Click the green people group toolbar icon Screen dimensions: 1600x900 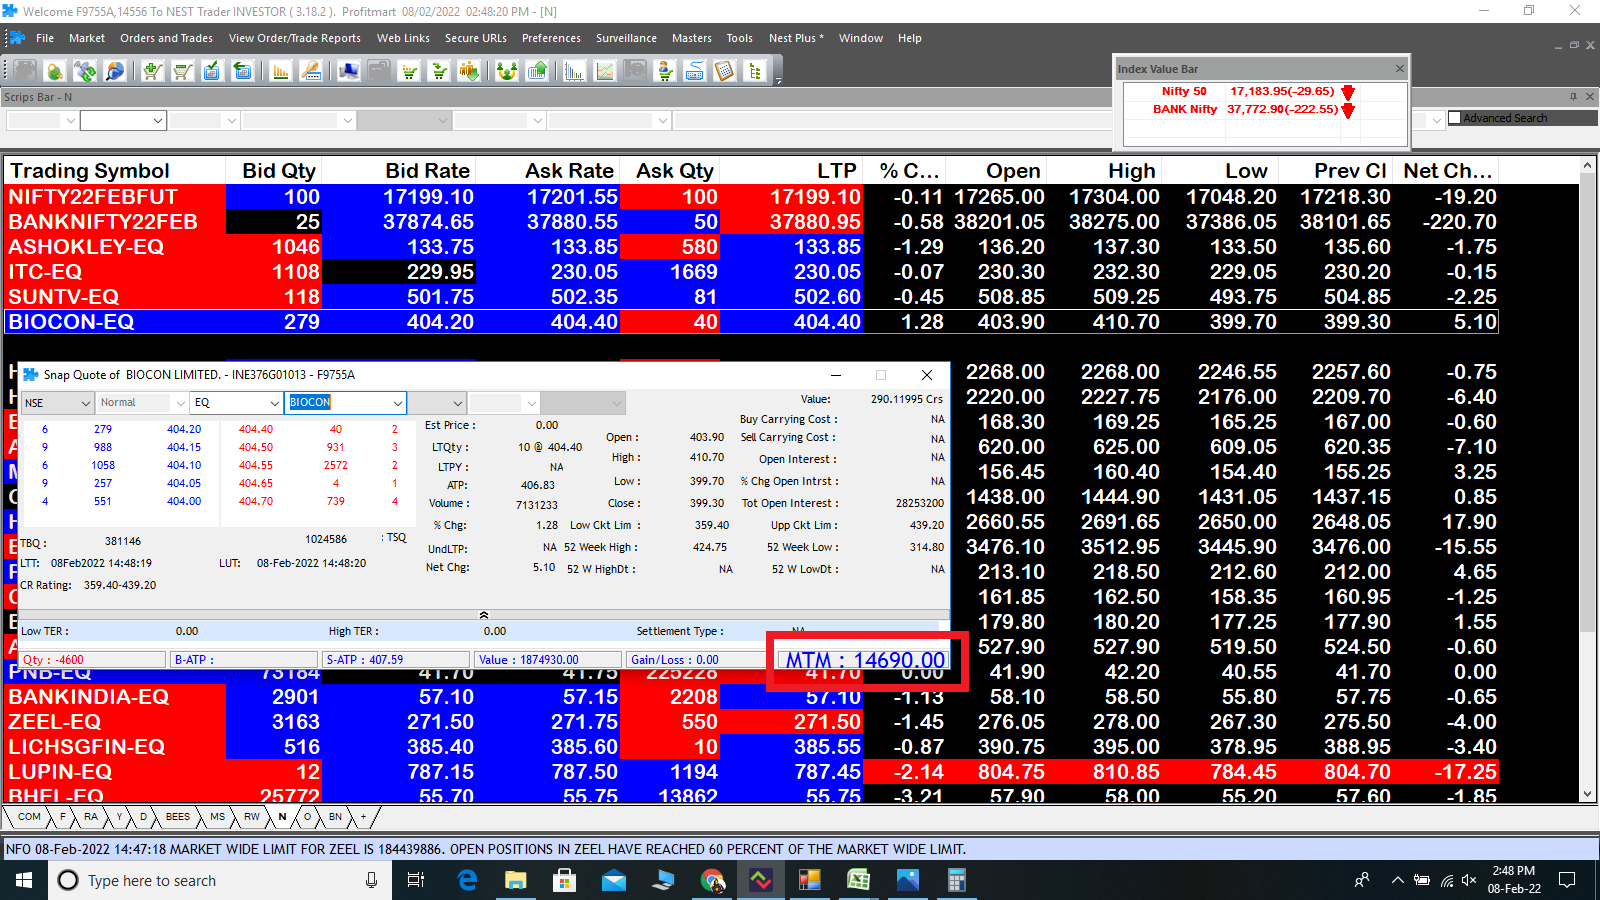click(507, 71)
